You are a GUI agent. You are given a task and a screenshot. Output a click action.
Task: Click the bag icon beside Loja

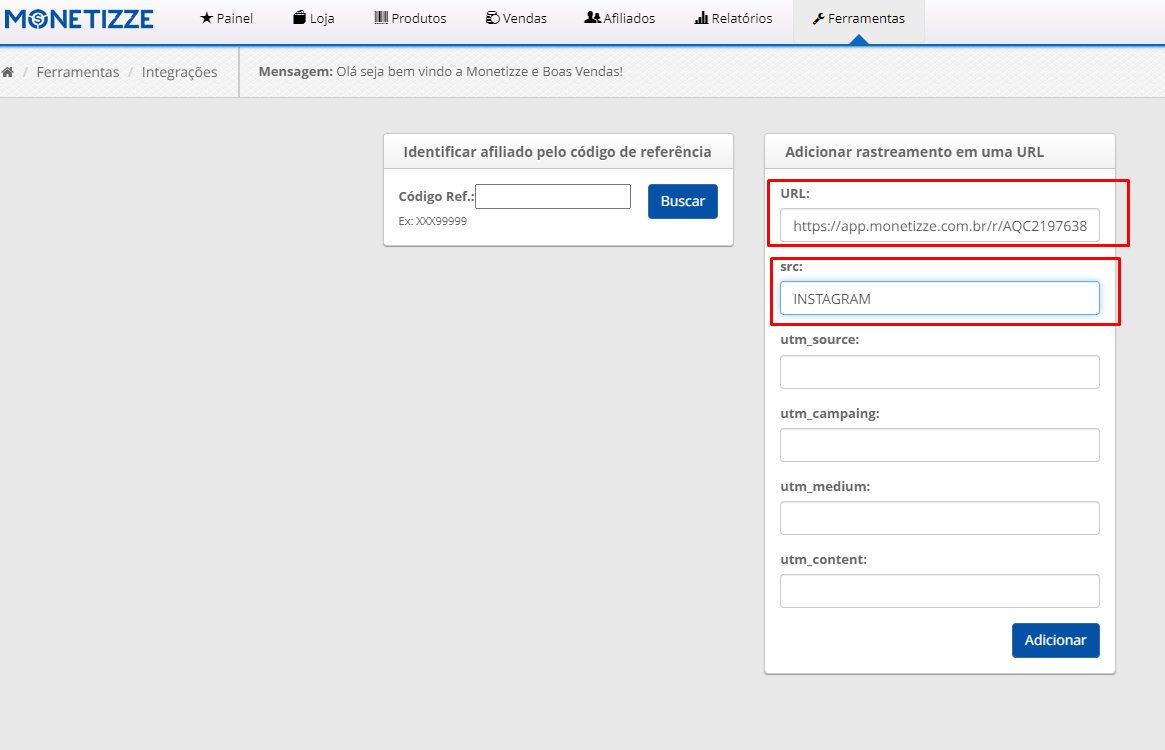pyautogui.click(x=299, y=18)
